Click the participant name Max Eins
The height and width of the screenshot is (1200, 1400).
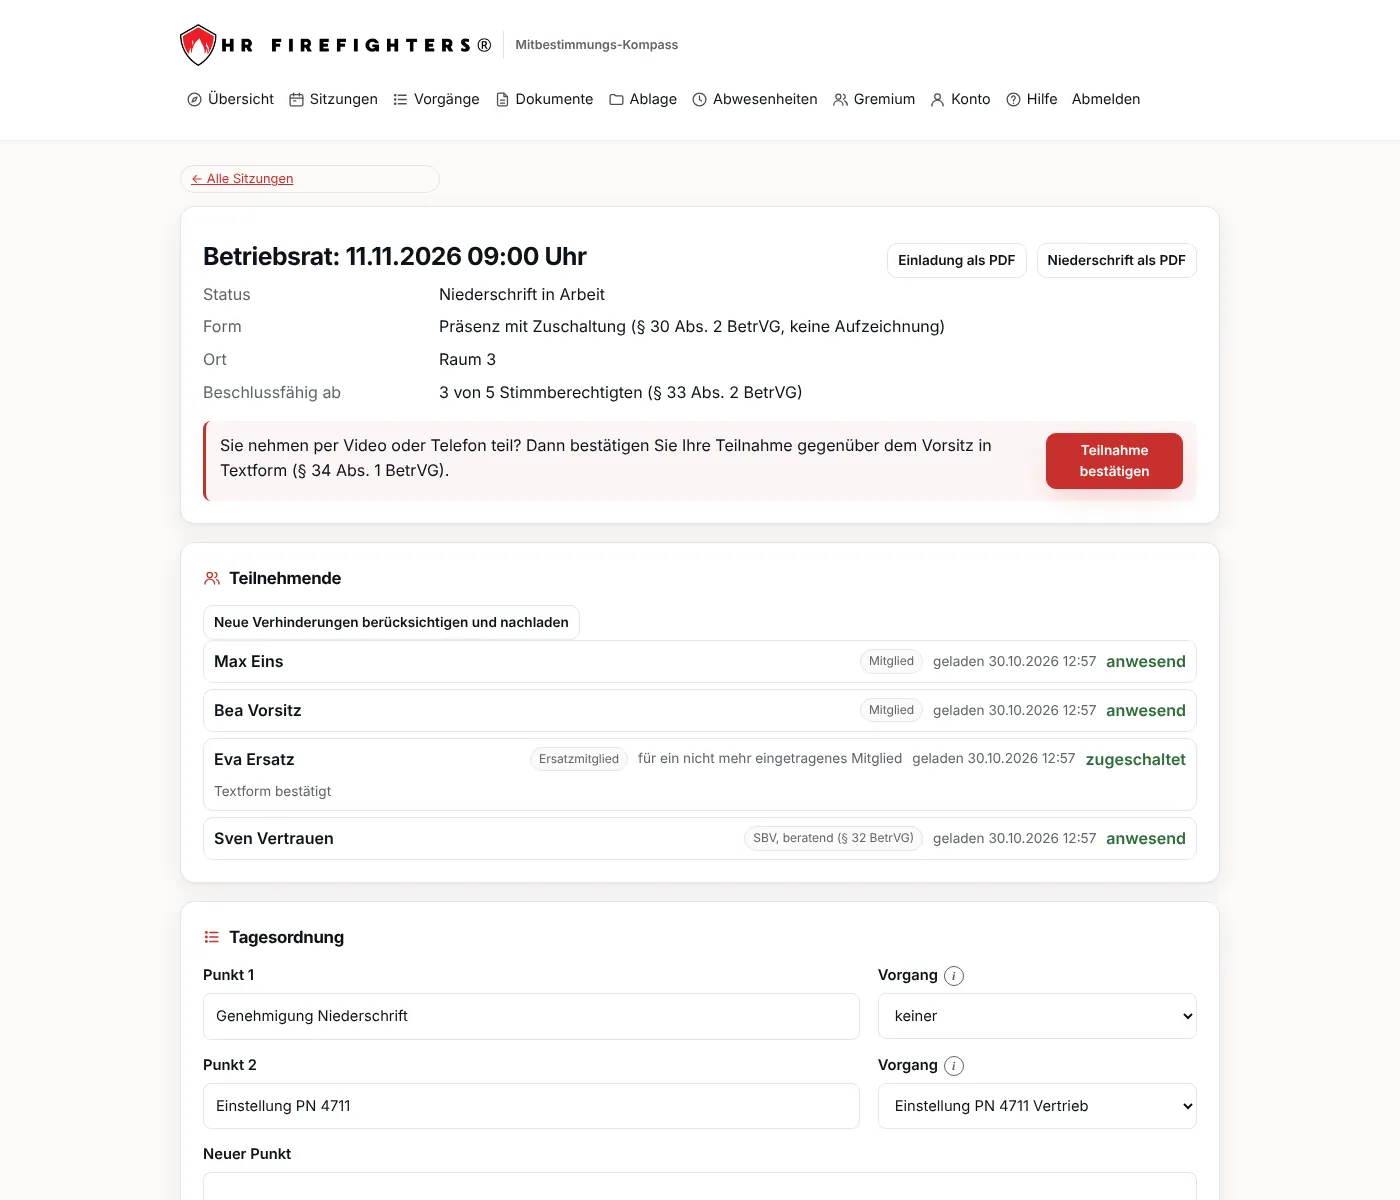[x=249, y=662]
